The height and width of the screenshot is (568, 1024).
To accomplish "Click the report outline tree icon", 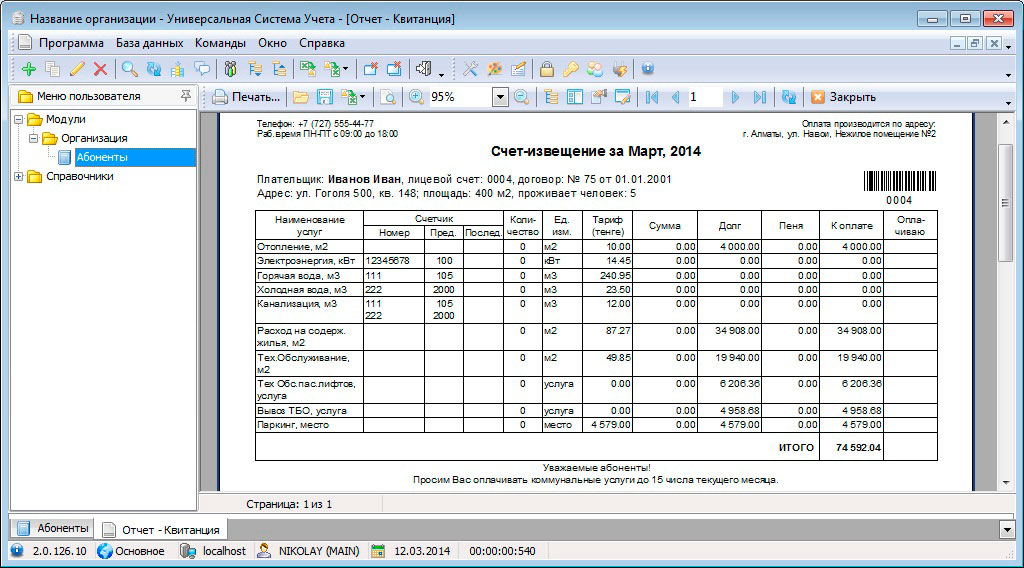I will pyautogui.click(x=551, y=97).
